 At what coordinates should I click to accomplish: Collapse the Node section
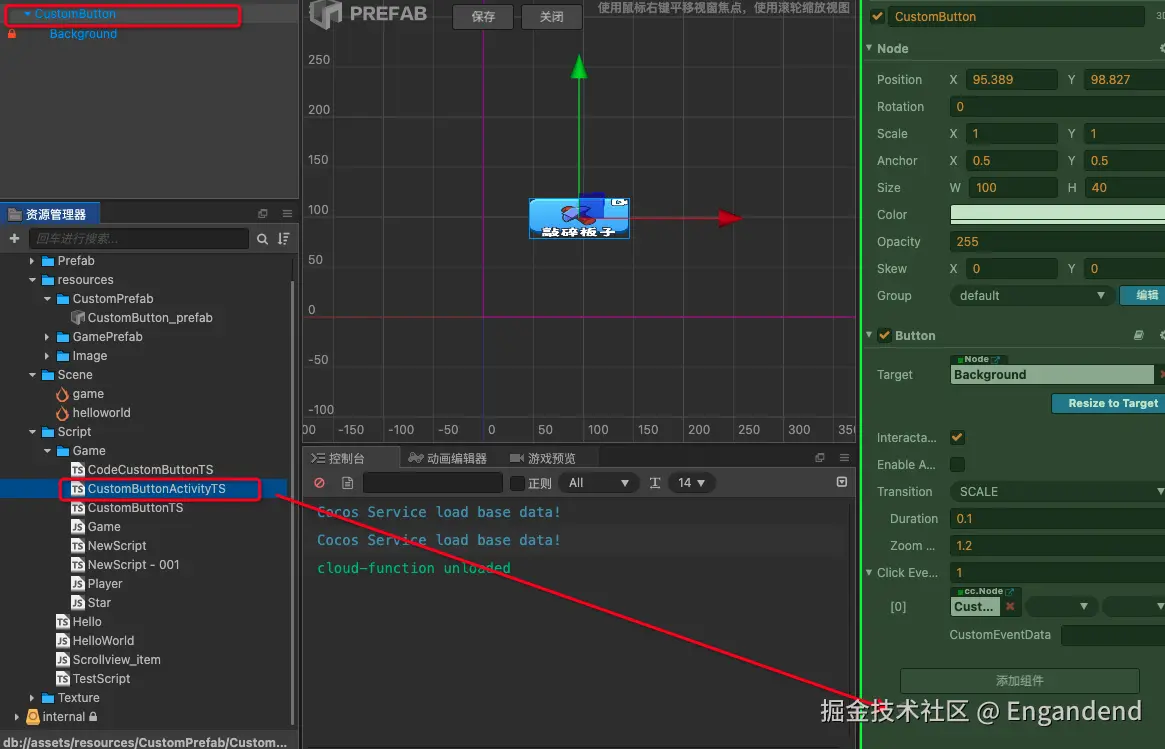coord(869,48)
